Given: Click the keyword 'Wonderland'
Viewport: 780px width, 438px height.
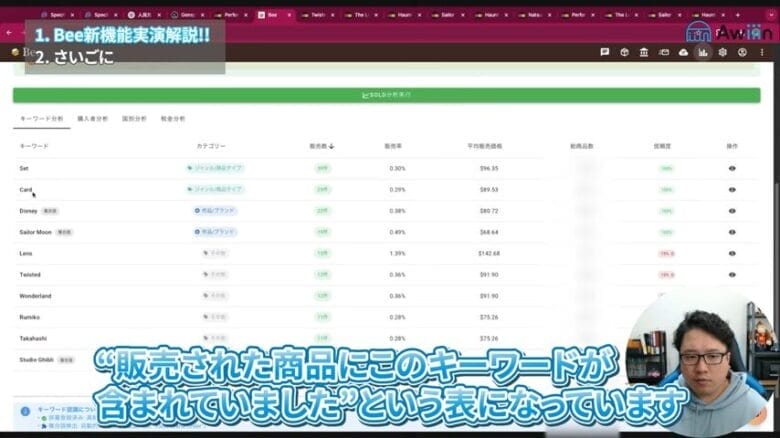Looking at the screenshot, I should (x=35, y=296).
